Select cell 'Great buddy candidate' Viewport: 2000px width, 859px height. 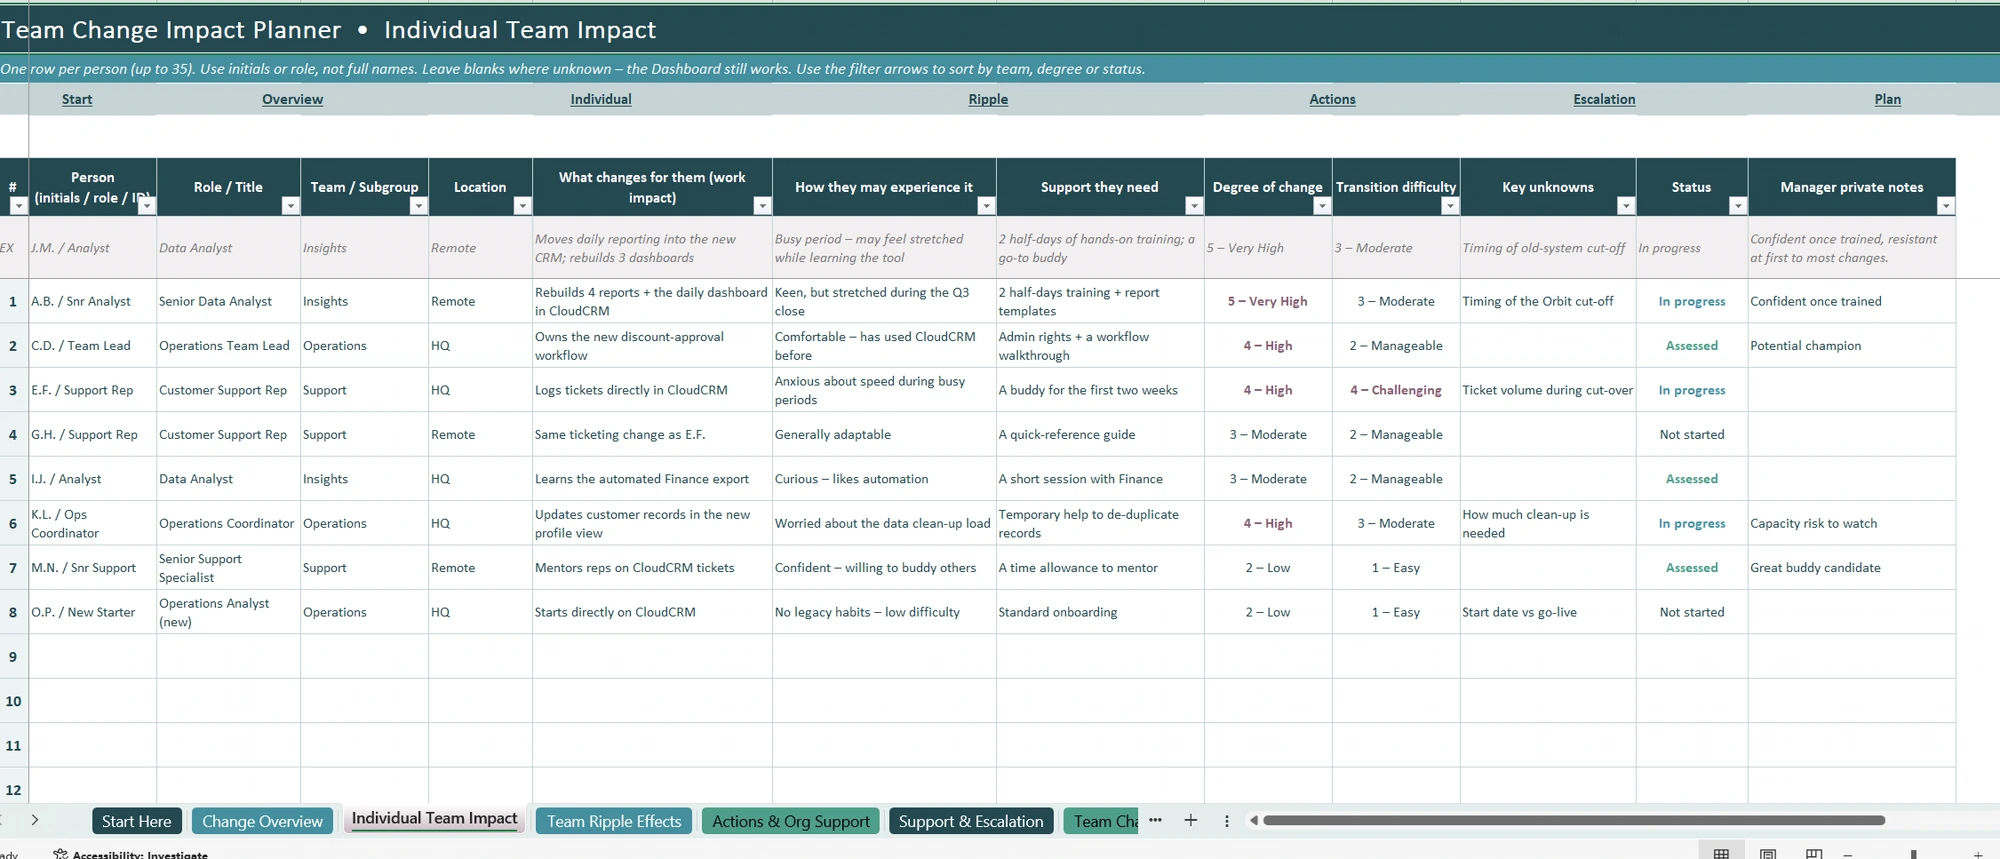pos(1852,568)
